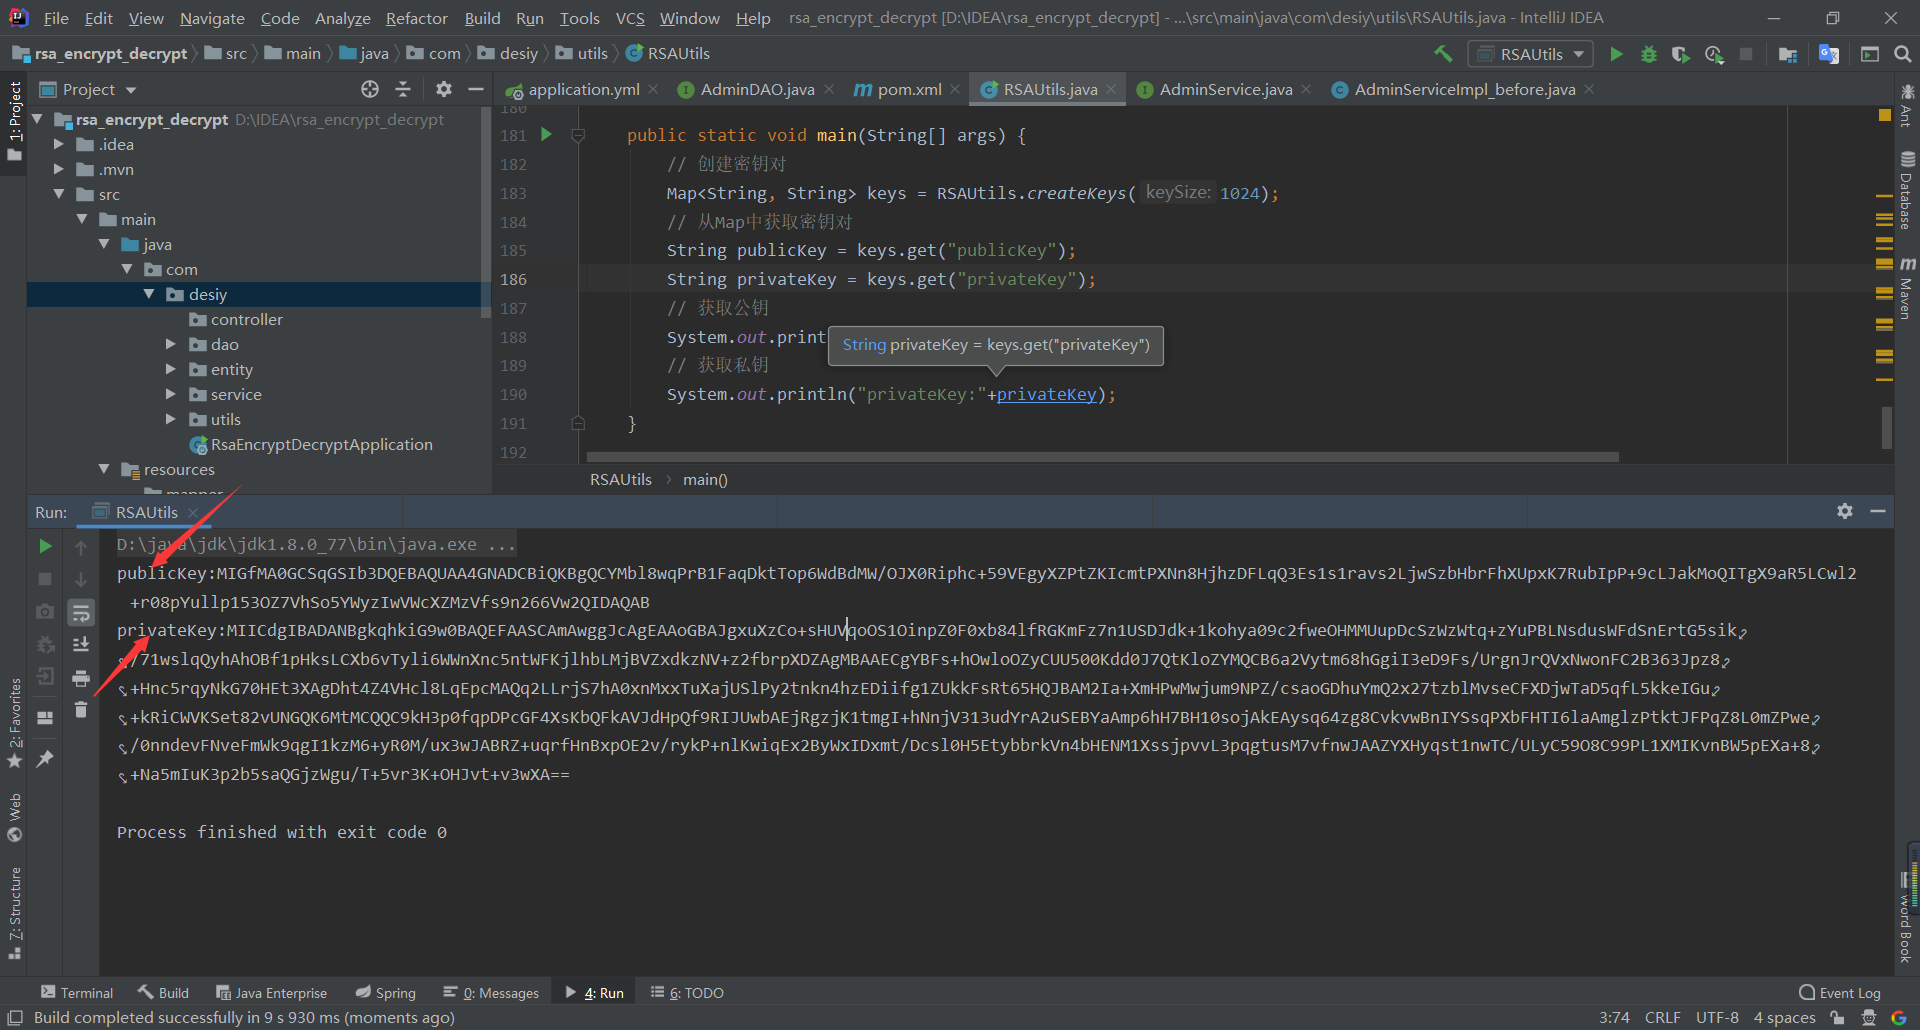Expand the .mvn folder
1920x1030 pixels.
(59, 170)
